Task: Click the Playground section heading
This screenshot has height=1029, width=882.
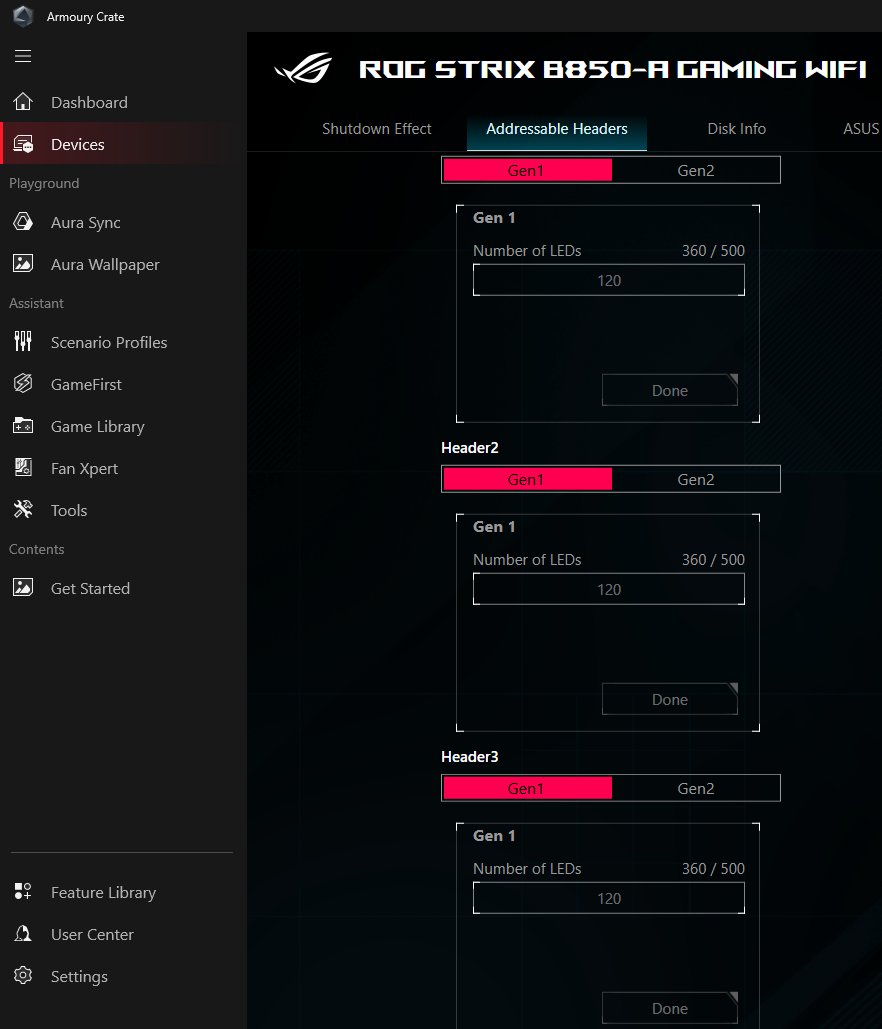Action: tap(44, 183)
